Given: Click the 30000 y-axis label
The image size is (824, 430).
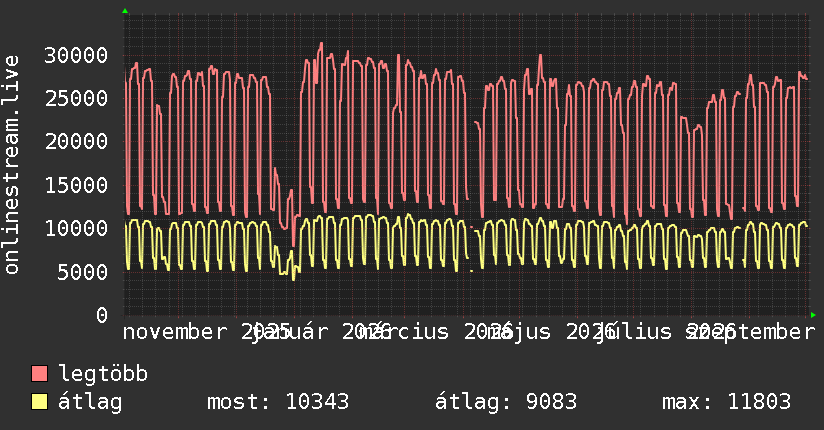Looking at the screenshot, I should point(76,55).
